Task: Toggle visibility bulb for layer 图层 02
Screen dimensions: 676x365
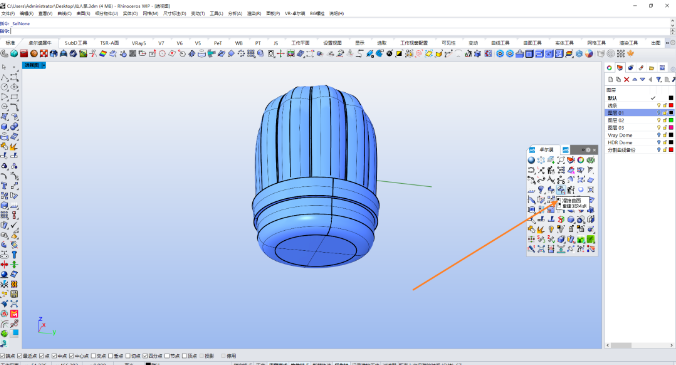Action: tap(659, 120)
